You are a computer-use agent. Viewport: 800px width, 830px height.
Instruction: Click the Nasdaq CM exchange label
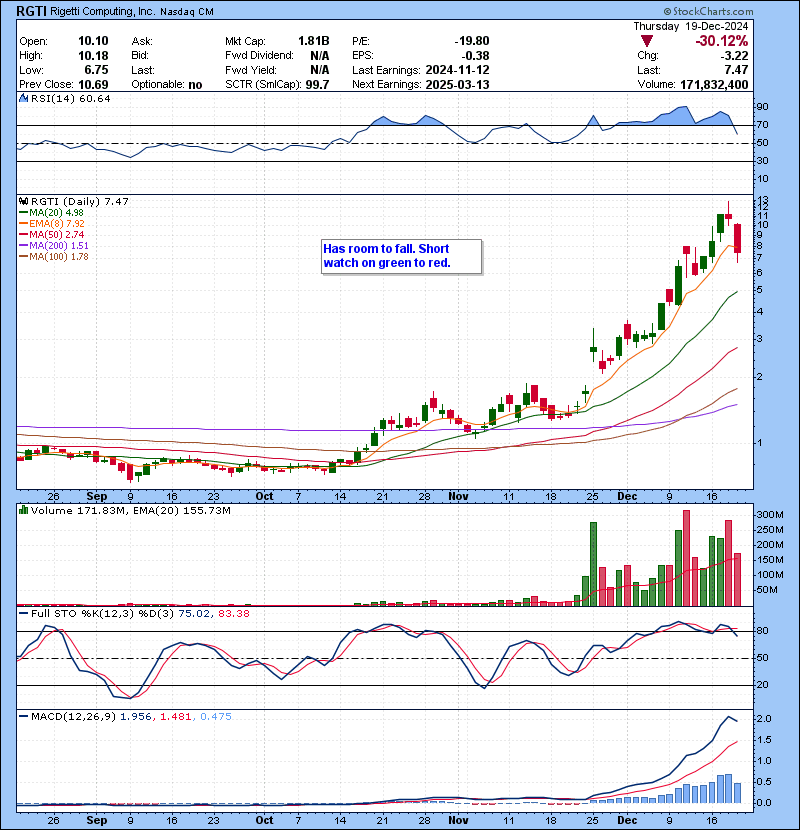click(187, 12)
